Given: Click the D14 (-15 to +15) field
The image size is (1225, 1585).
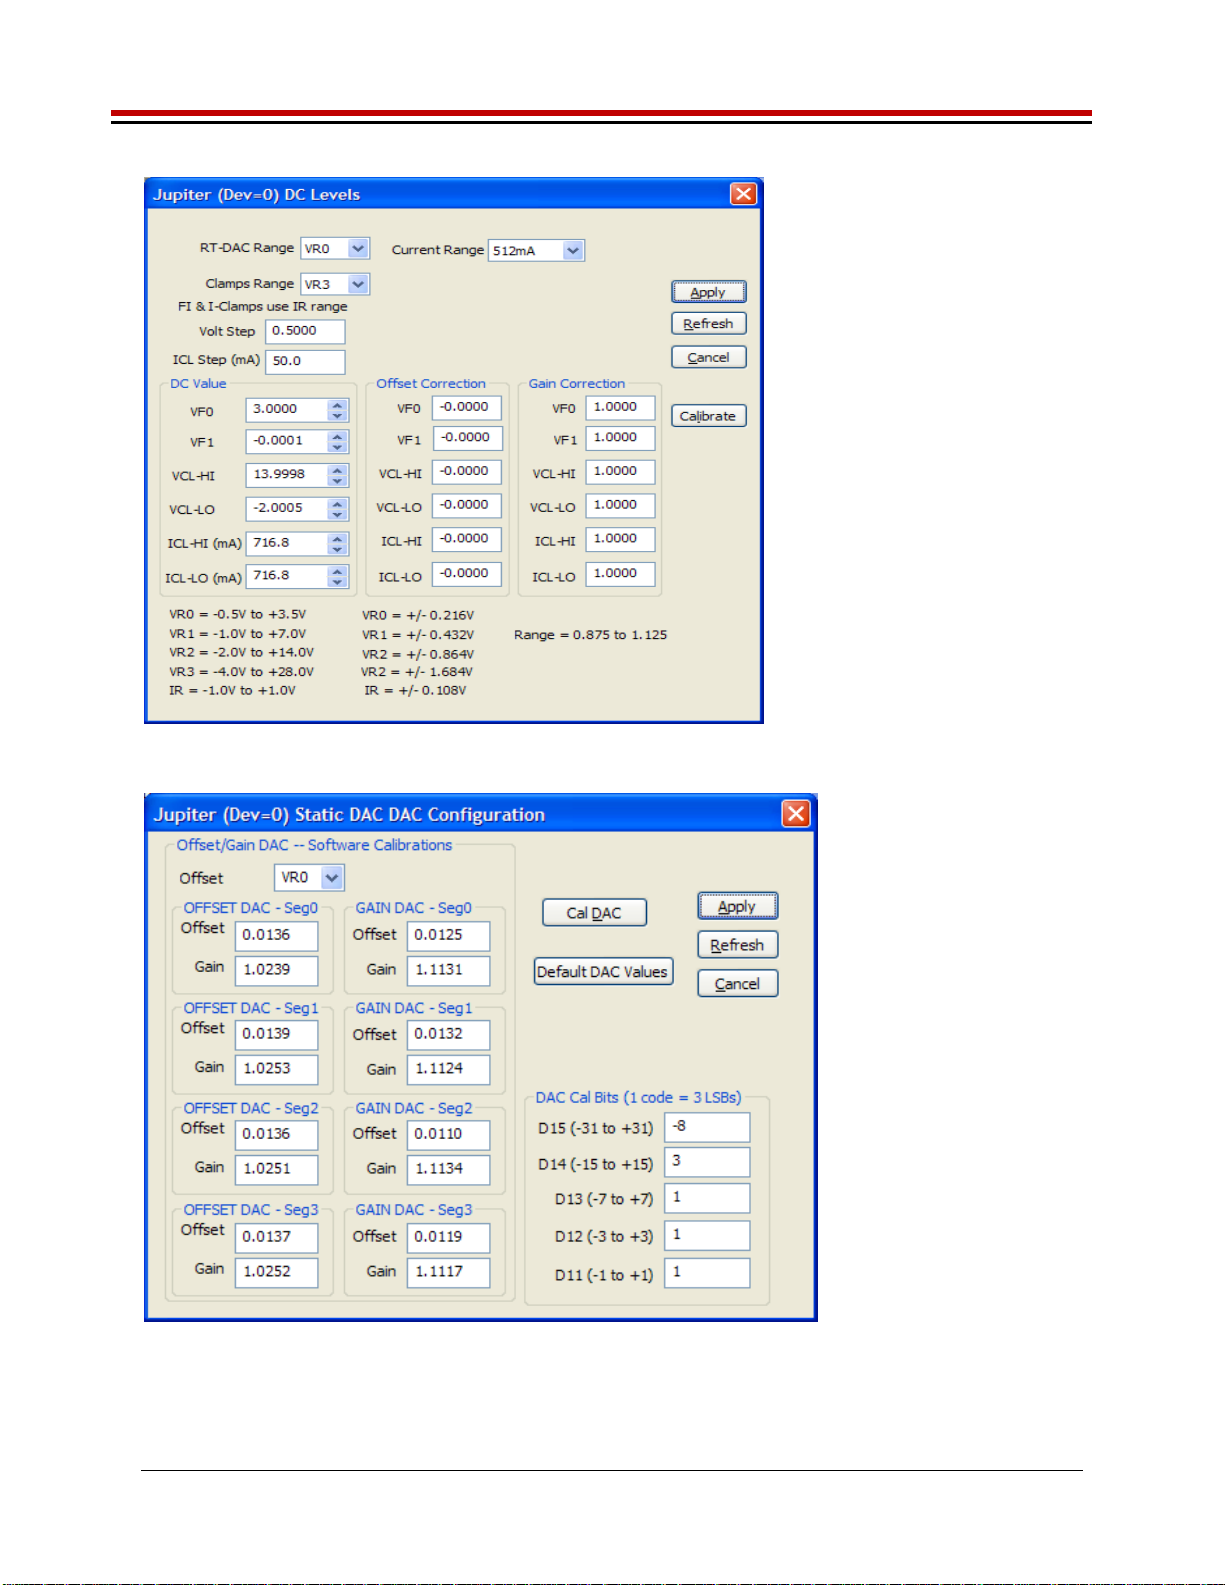Looking at the screenshot, I should tap(707, 1162).
